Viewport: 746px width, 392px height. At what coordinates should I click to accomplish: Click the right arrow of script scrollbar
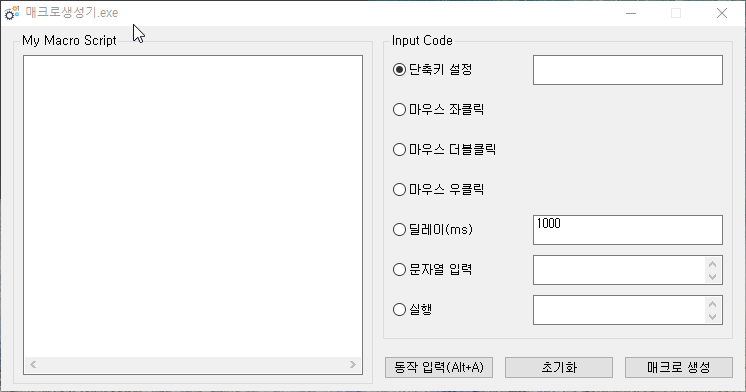click(353, 364)
